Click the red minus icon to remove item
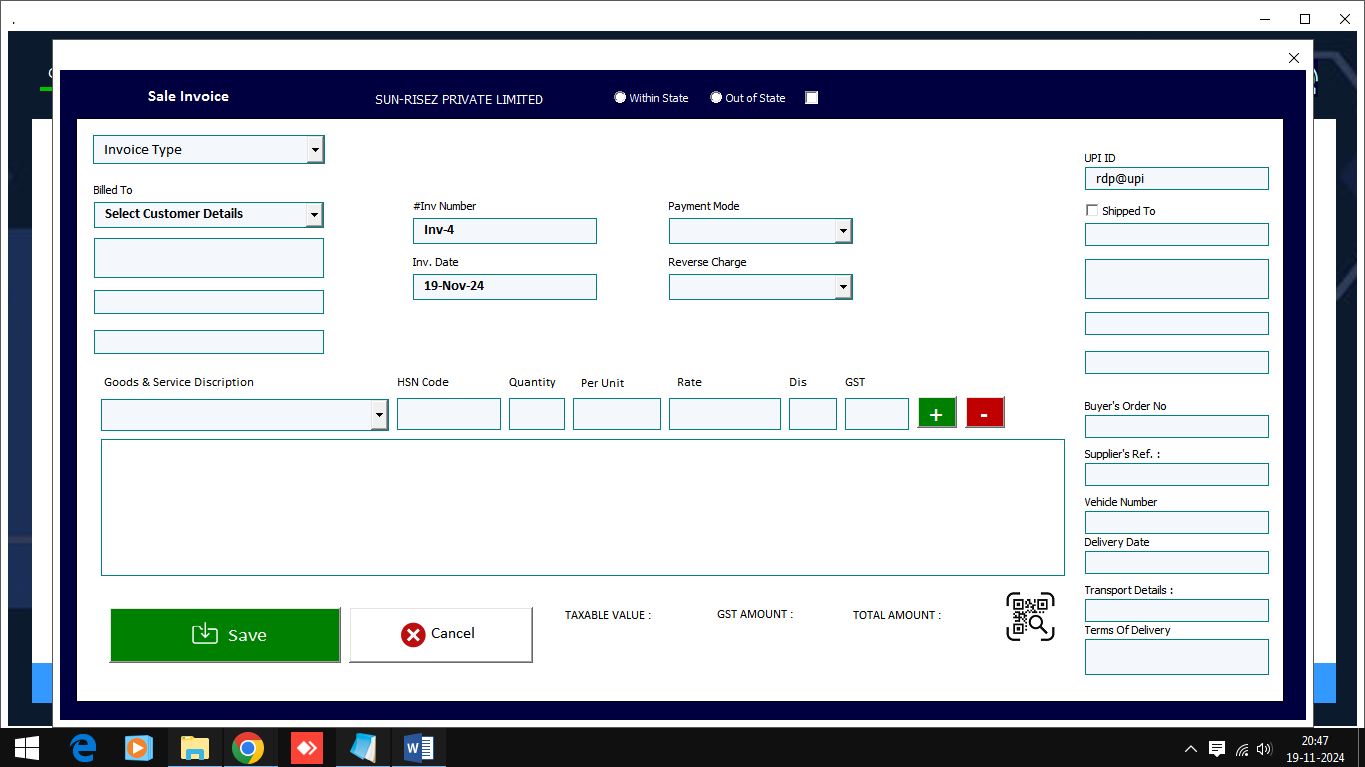Image resolution: width=1365 pixels, height=767 pixels. 984,412
